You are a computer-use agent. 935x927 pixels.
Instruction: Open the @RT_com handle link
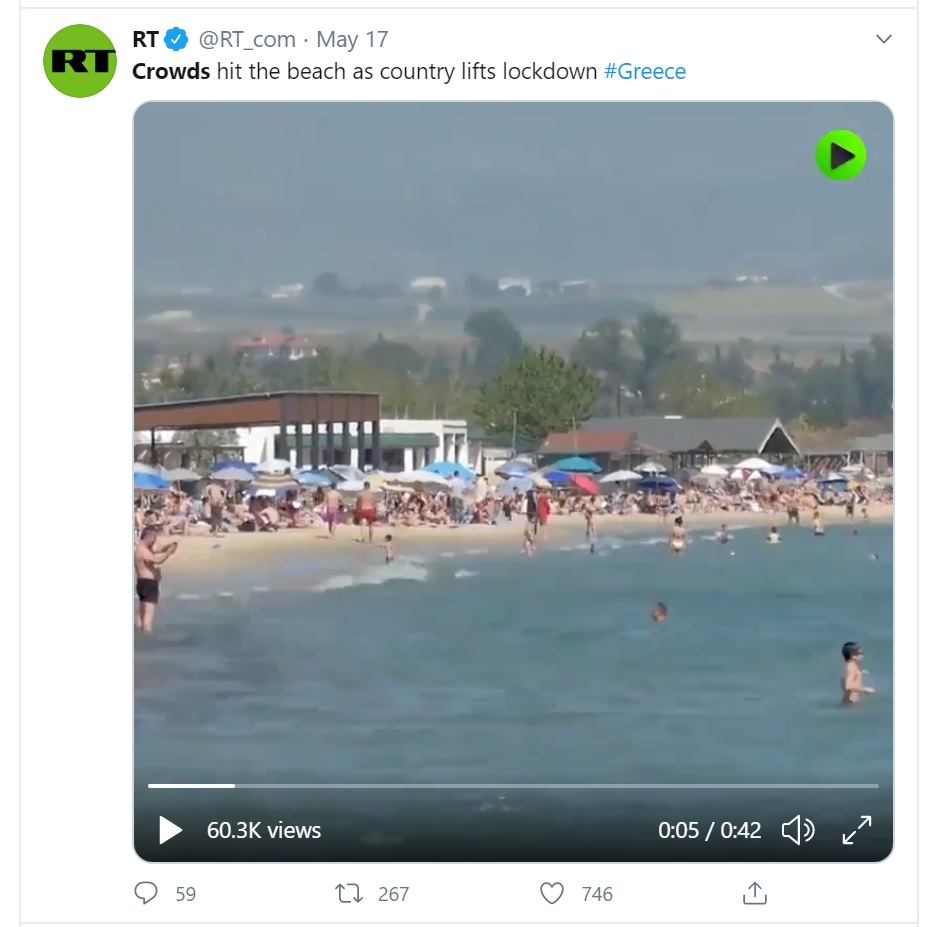(247, 40)
